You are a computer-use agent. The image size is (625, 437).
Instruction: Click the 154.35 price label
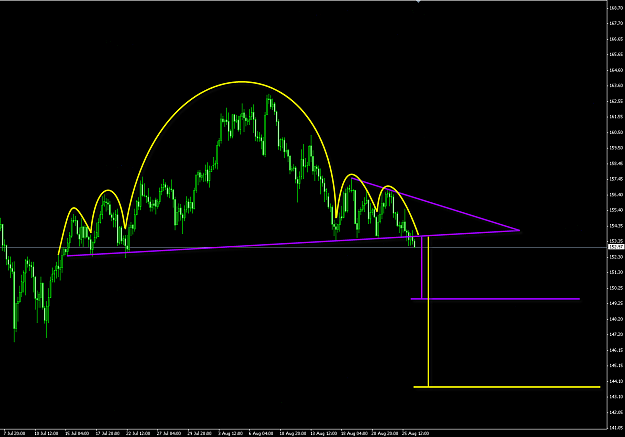tap(616, 226)
